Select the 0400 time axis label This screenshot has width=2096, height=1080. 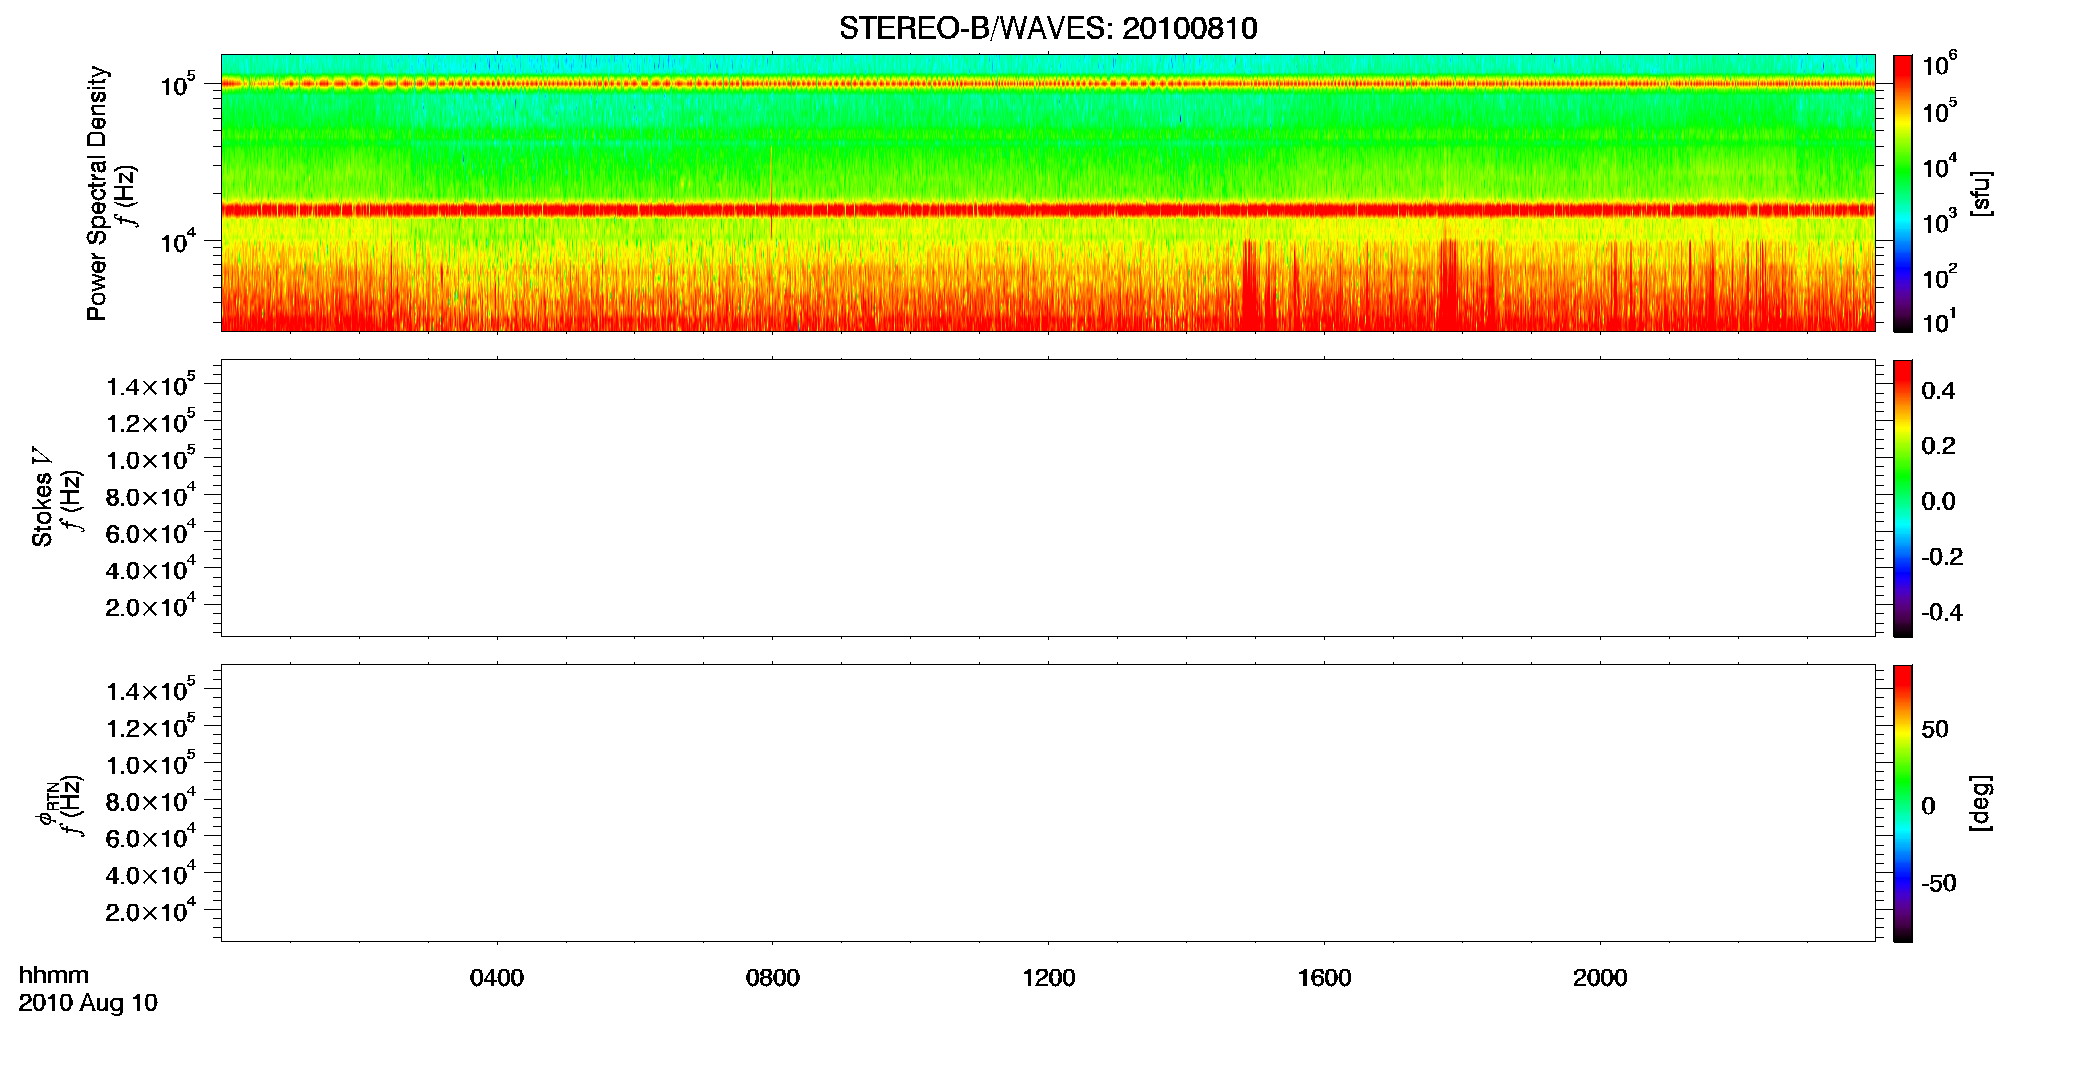pos(497,978)
